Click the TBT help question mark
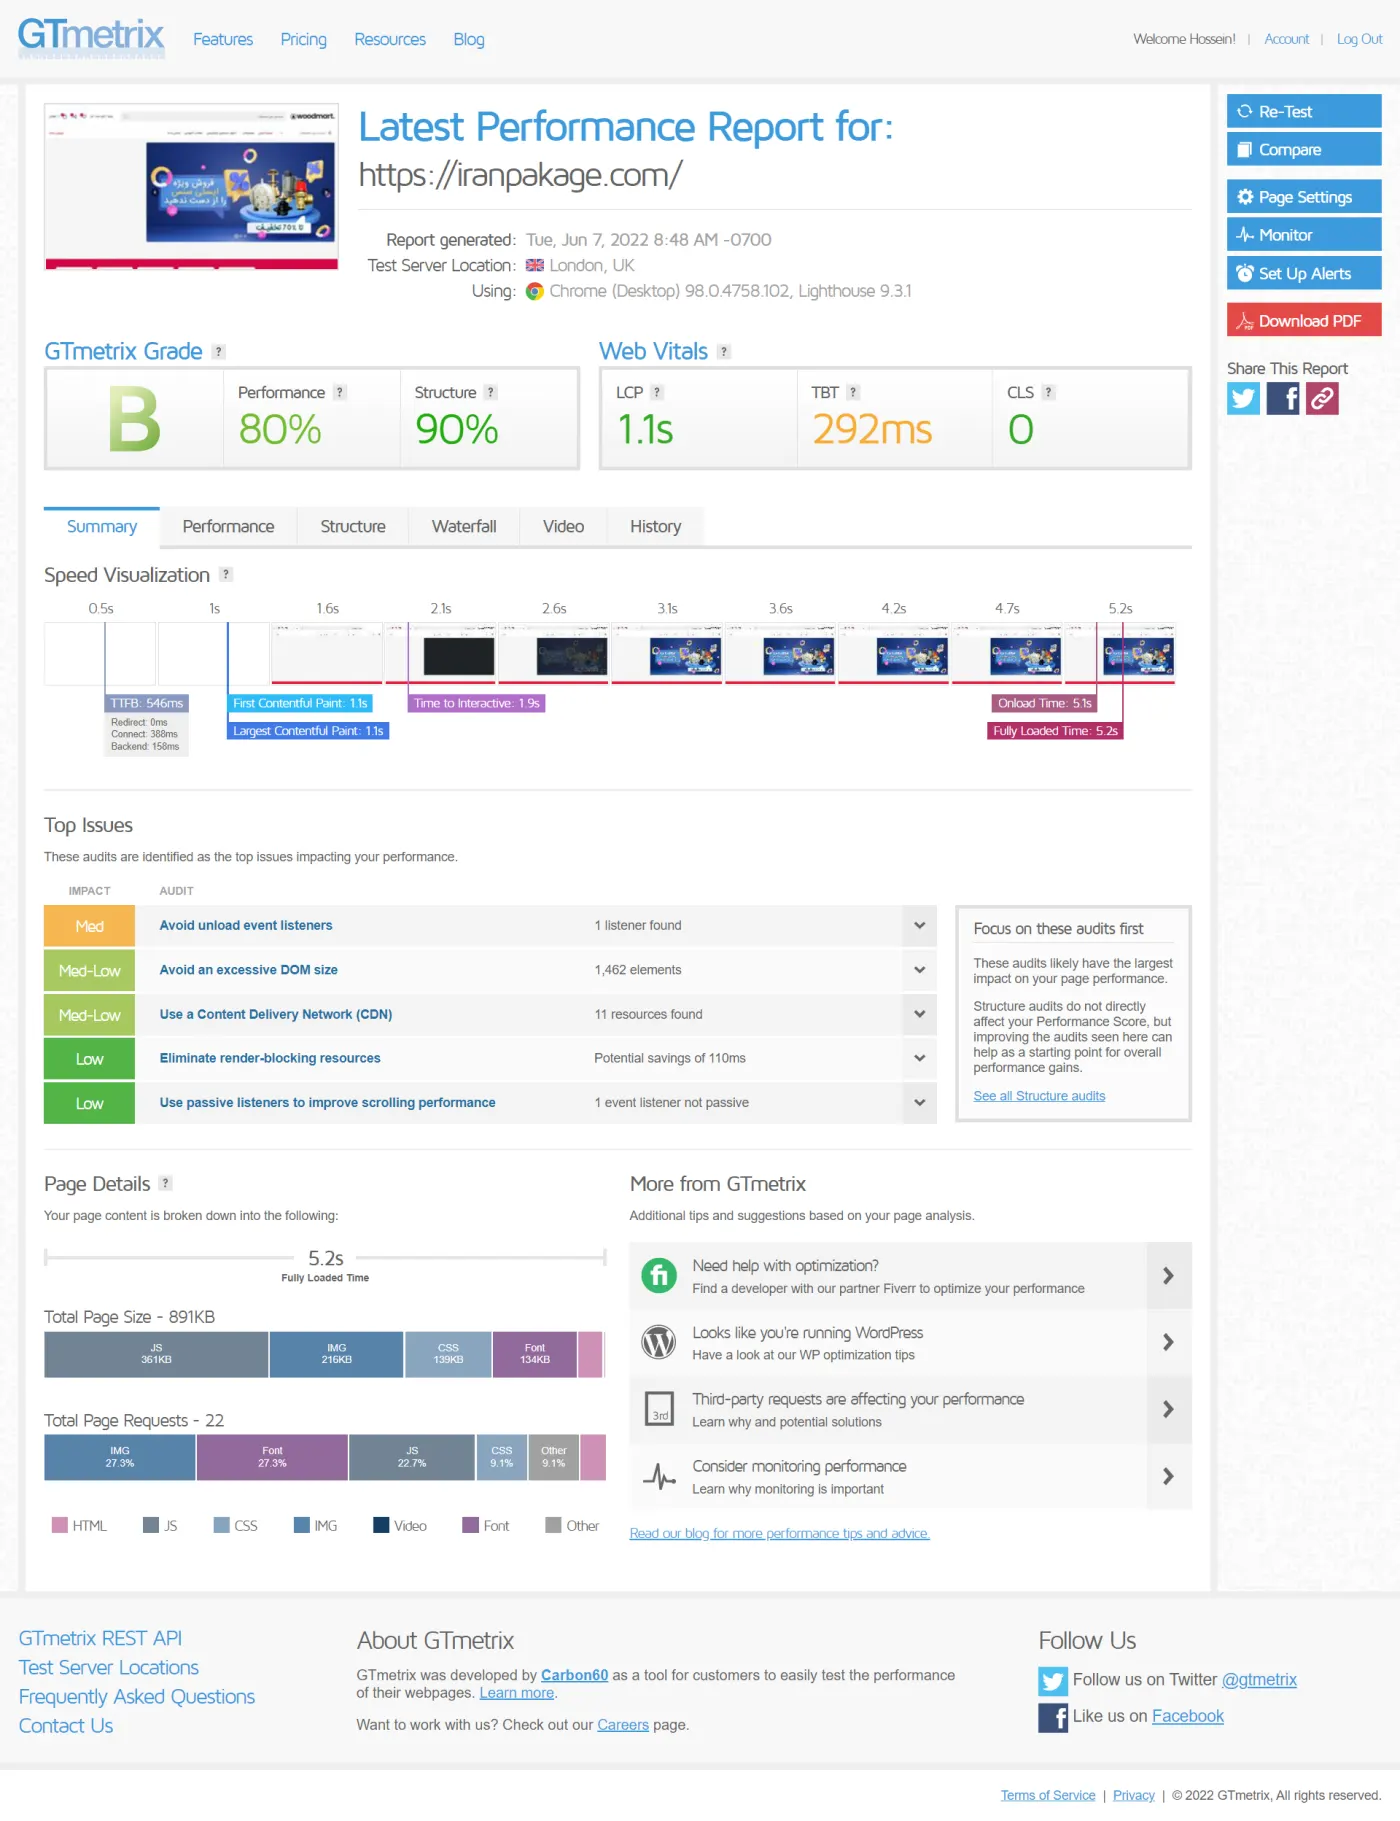This screenshot has width=1400, height=1821. tap(853, 392)
